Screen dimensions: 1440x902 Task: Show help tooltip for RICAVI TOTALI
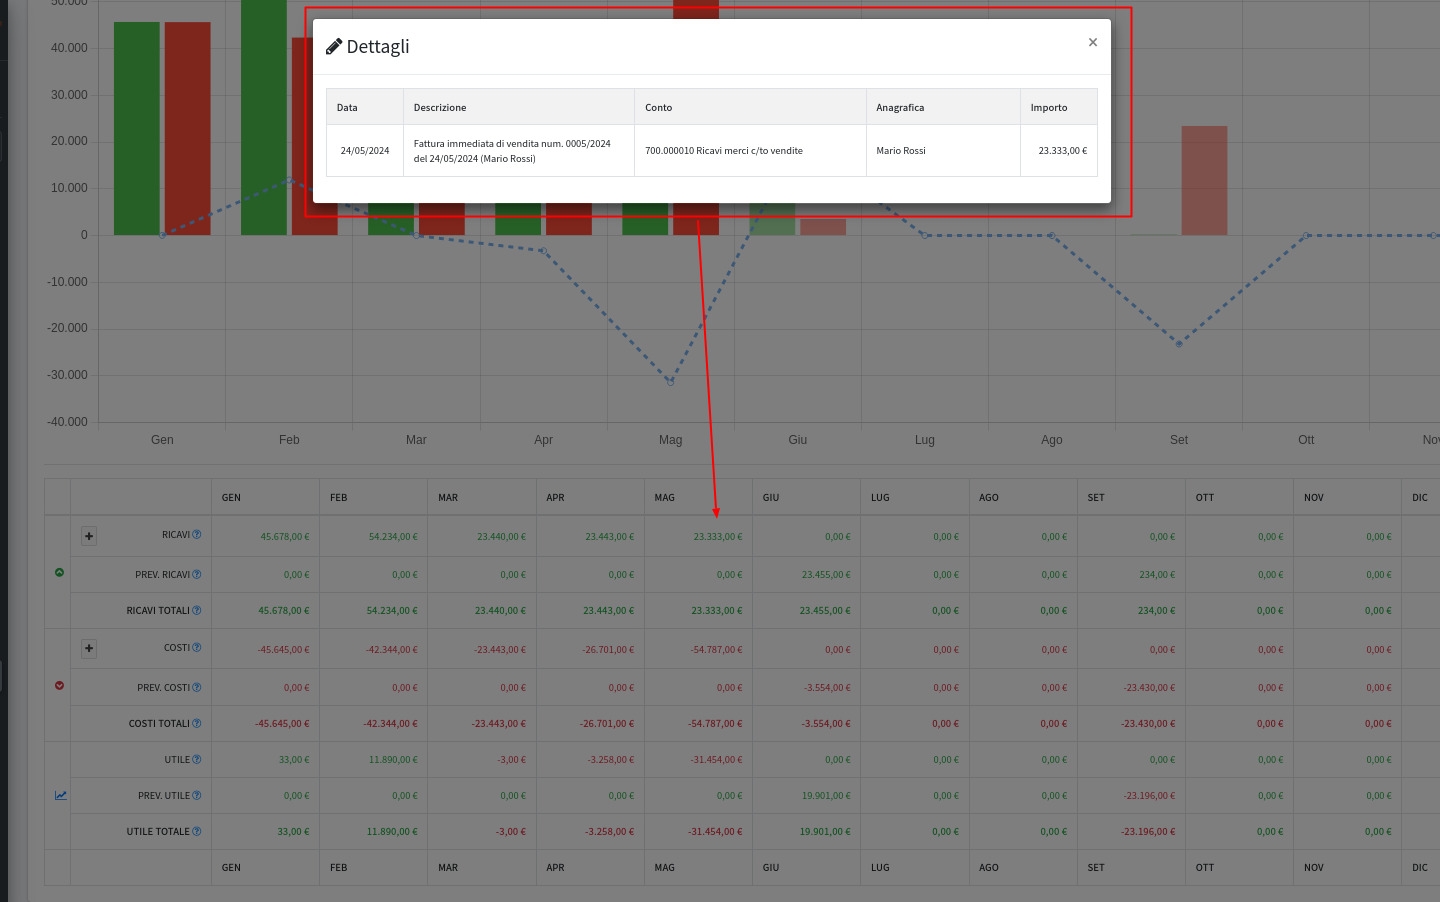197,610
